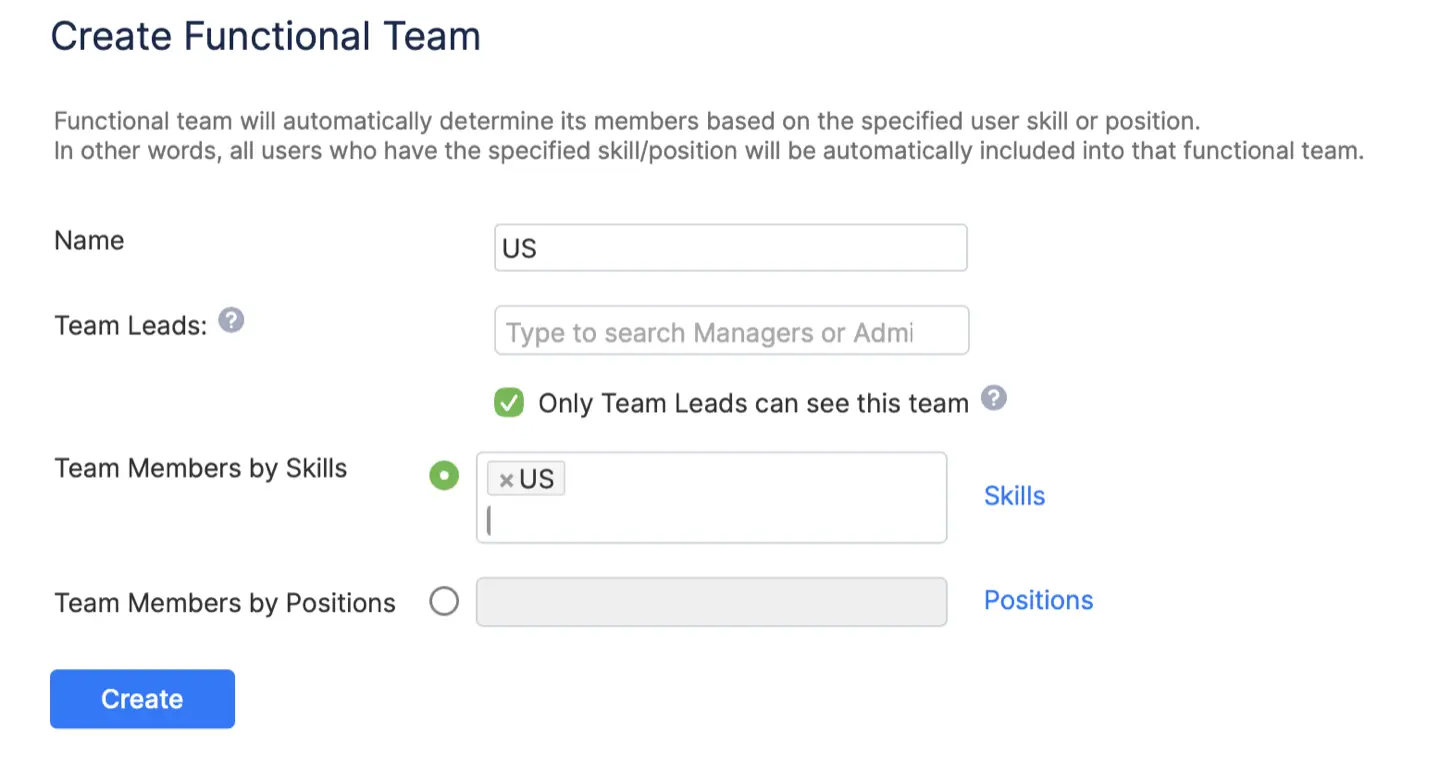Select the Team Members by Skills radio button
1440x760 pixels.
click(444, 476)
